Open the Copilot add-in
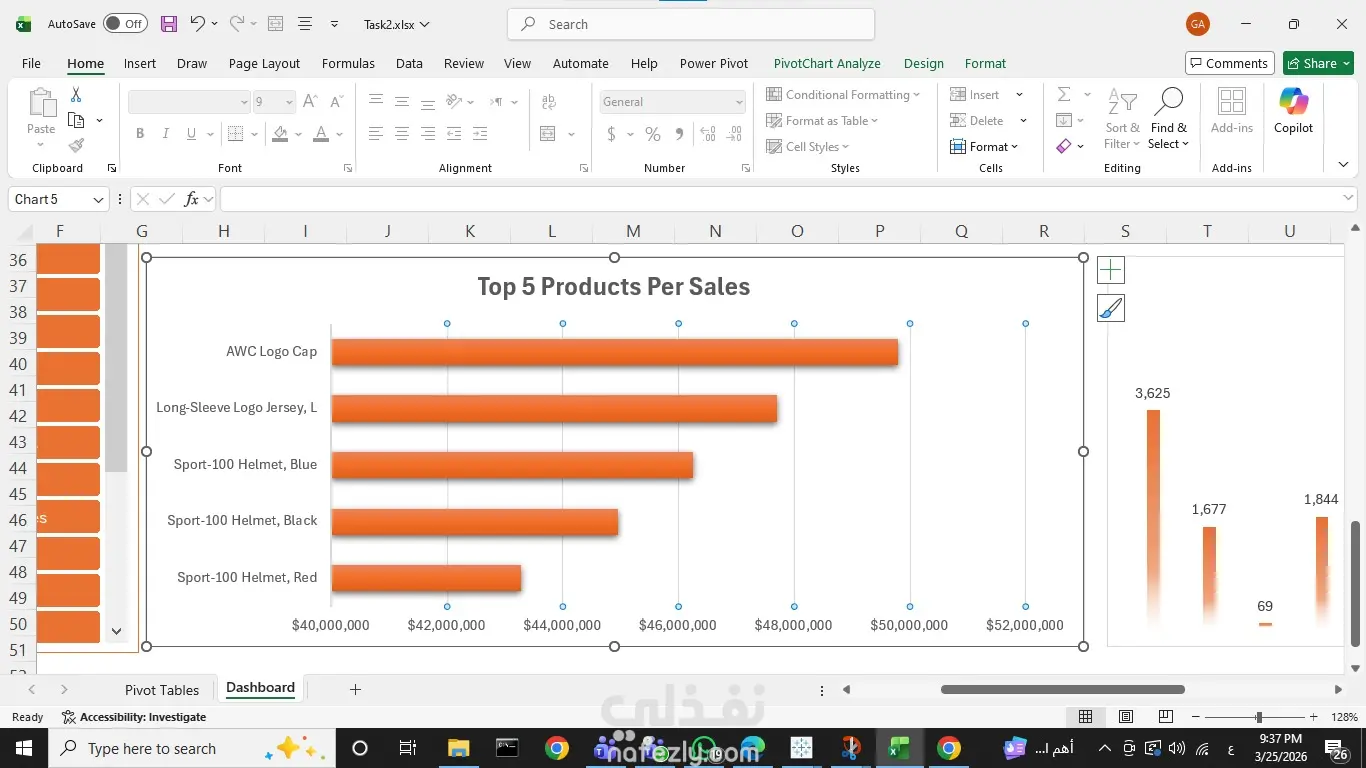The image size is (1366, 768). tap(1293, 110)
